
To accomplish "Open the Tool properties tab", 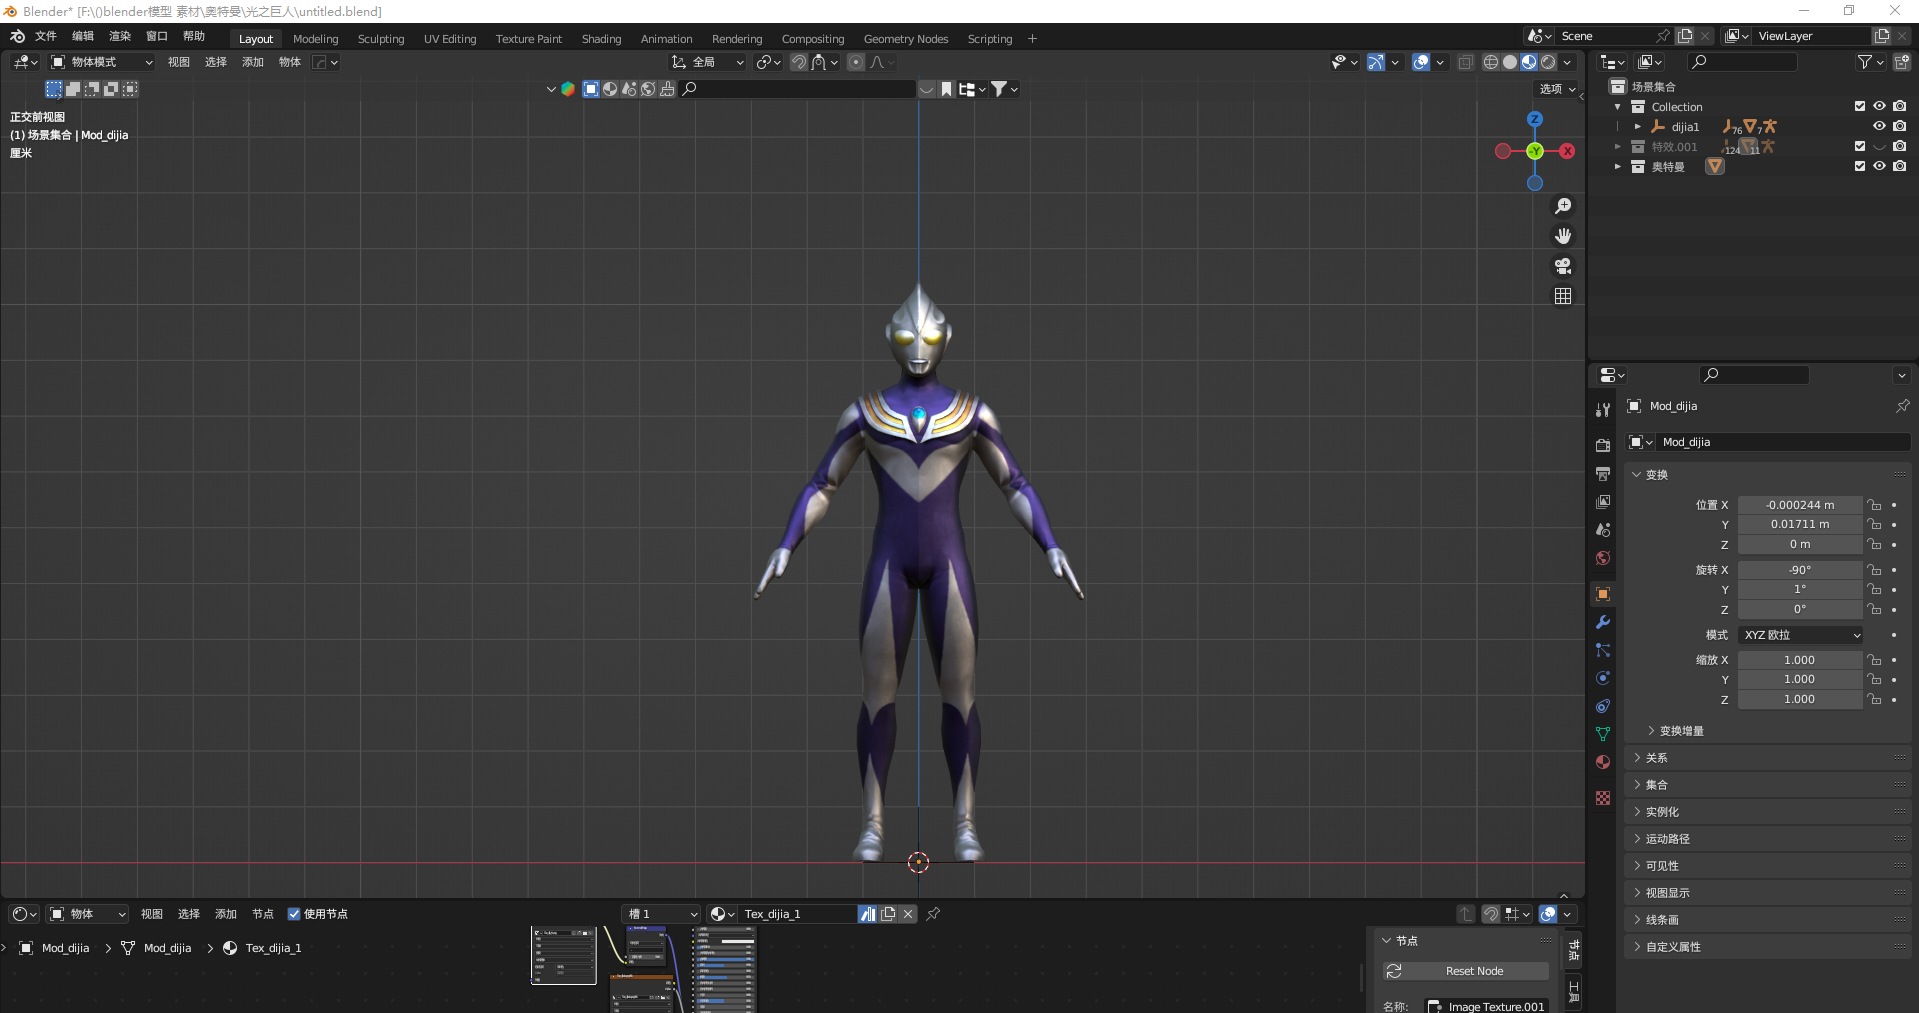I will (1603, 410).
